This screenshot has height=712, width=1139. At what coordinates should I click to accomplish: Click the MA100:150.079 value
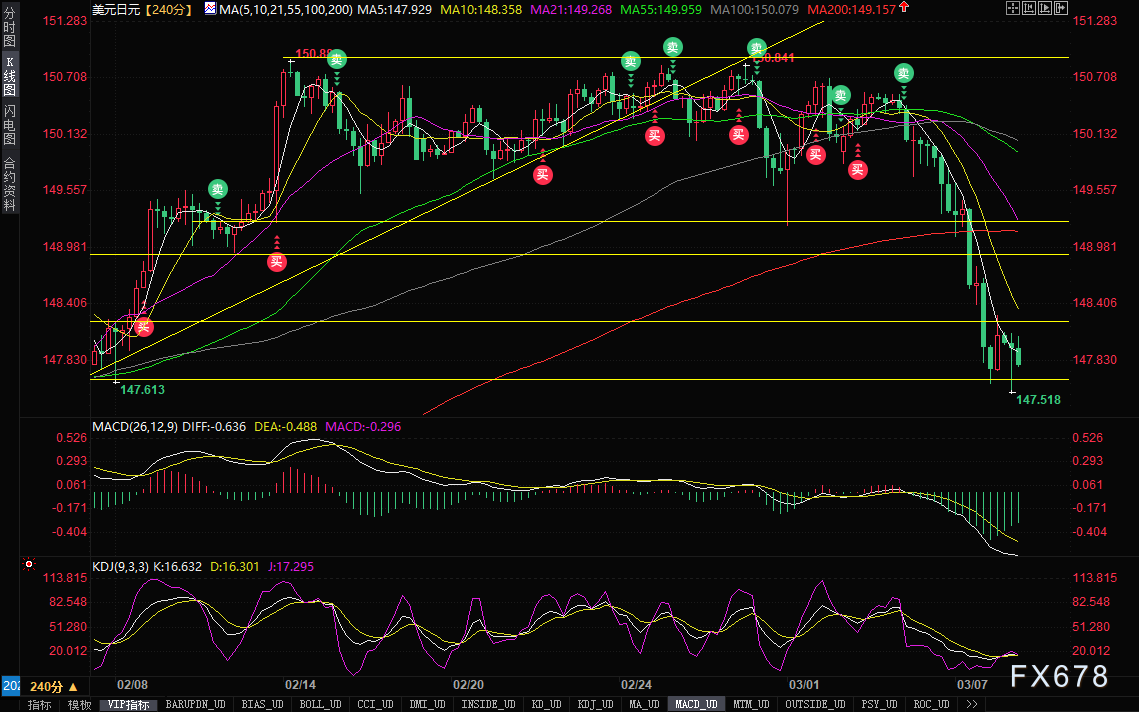(x=754, y=9)
